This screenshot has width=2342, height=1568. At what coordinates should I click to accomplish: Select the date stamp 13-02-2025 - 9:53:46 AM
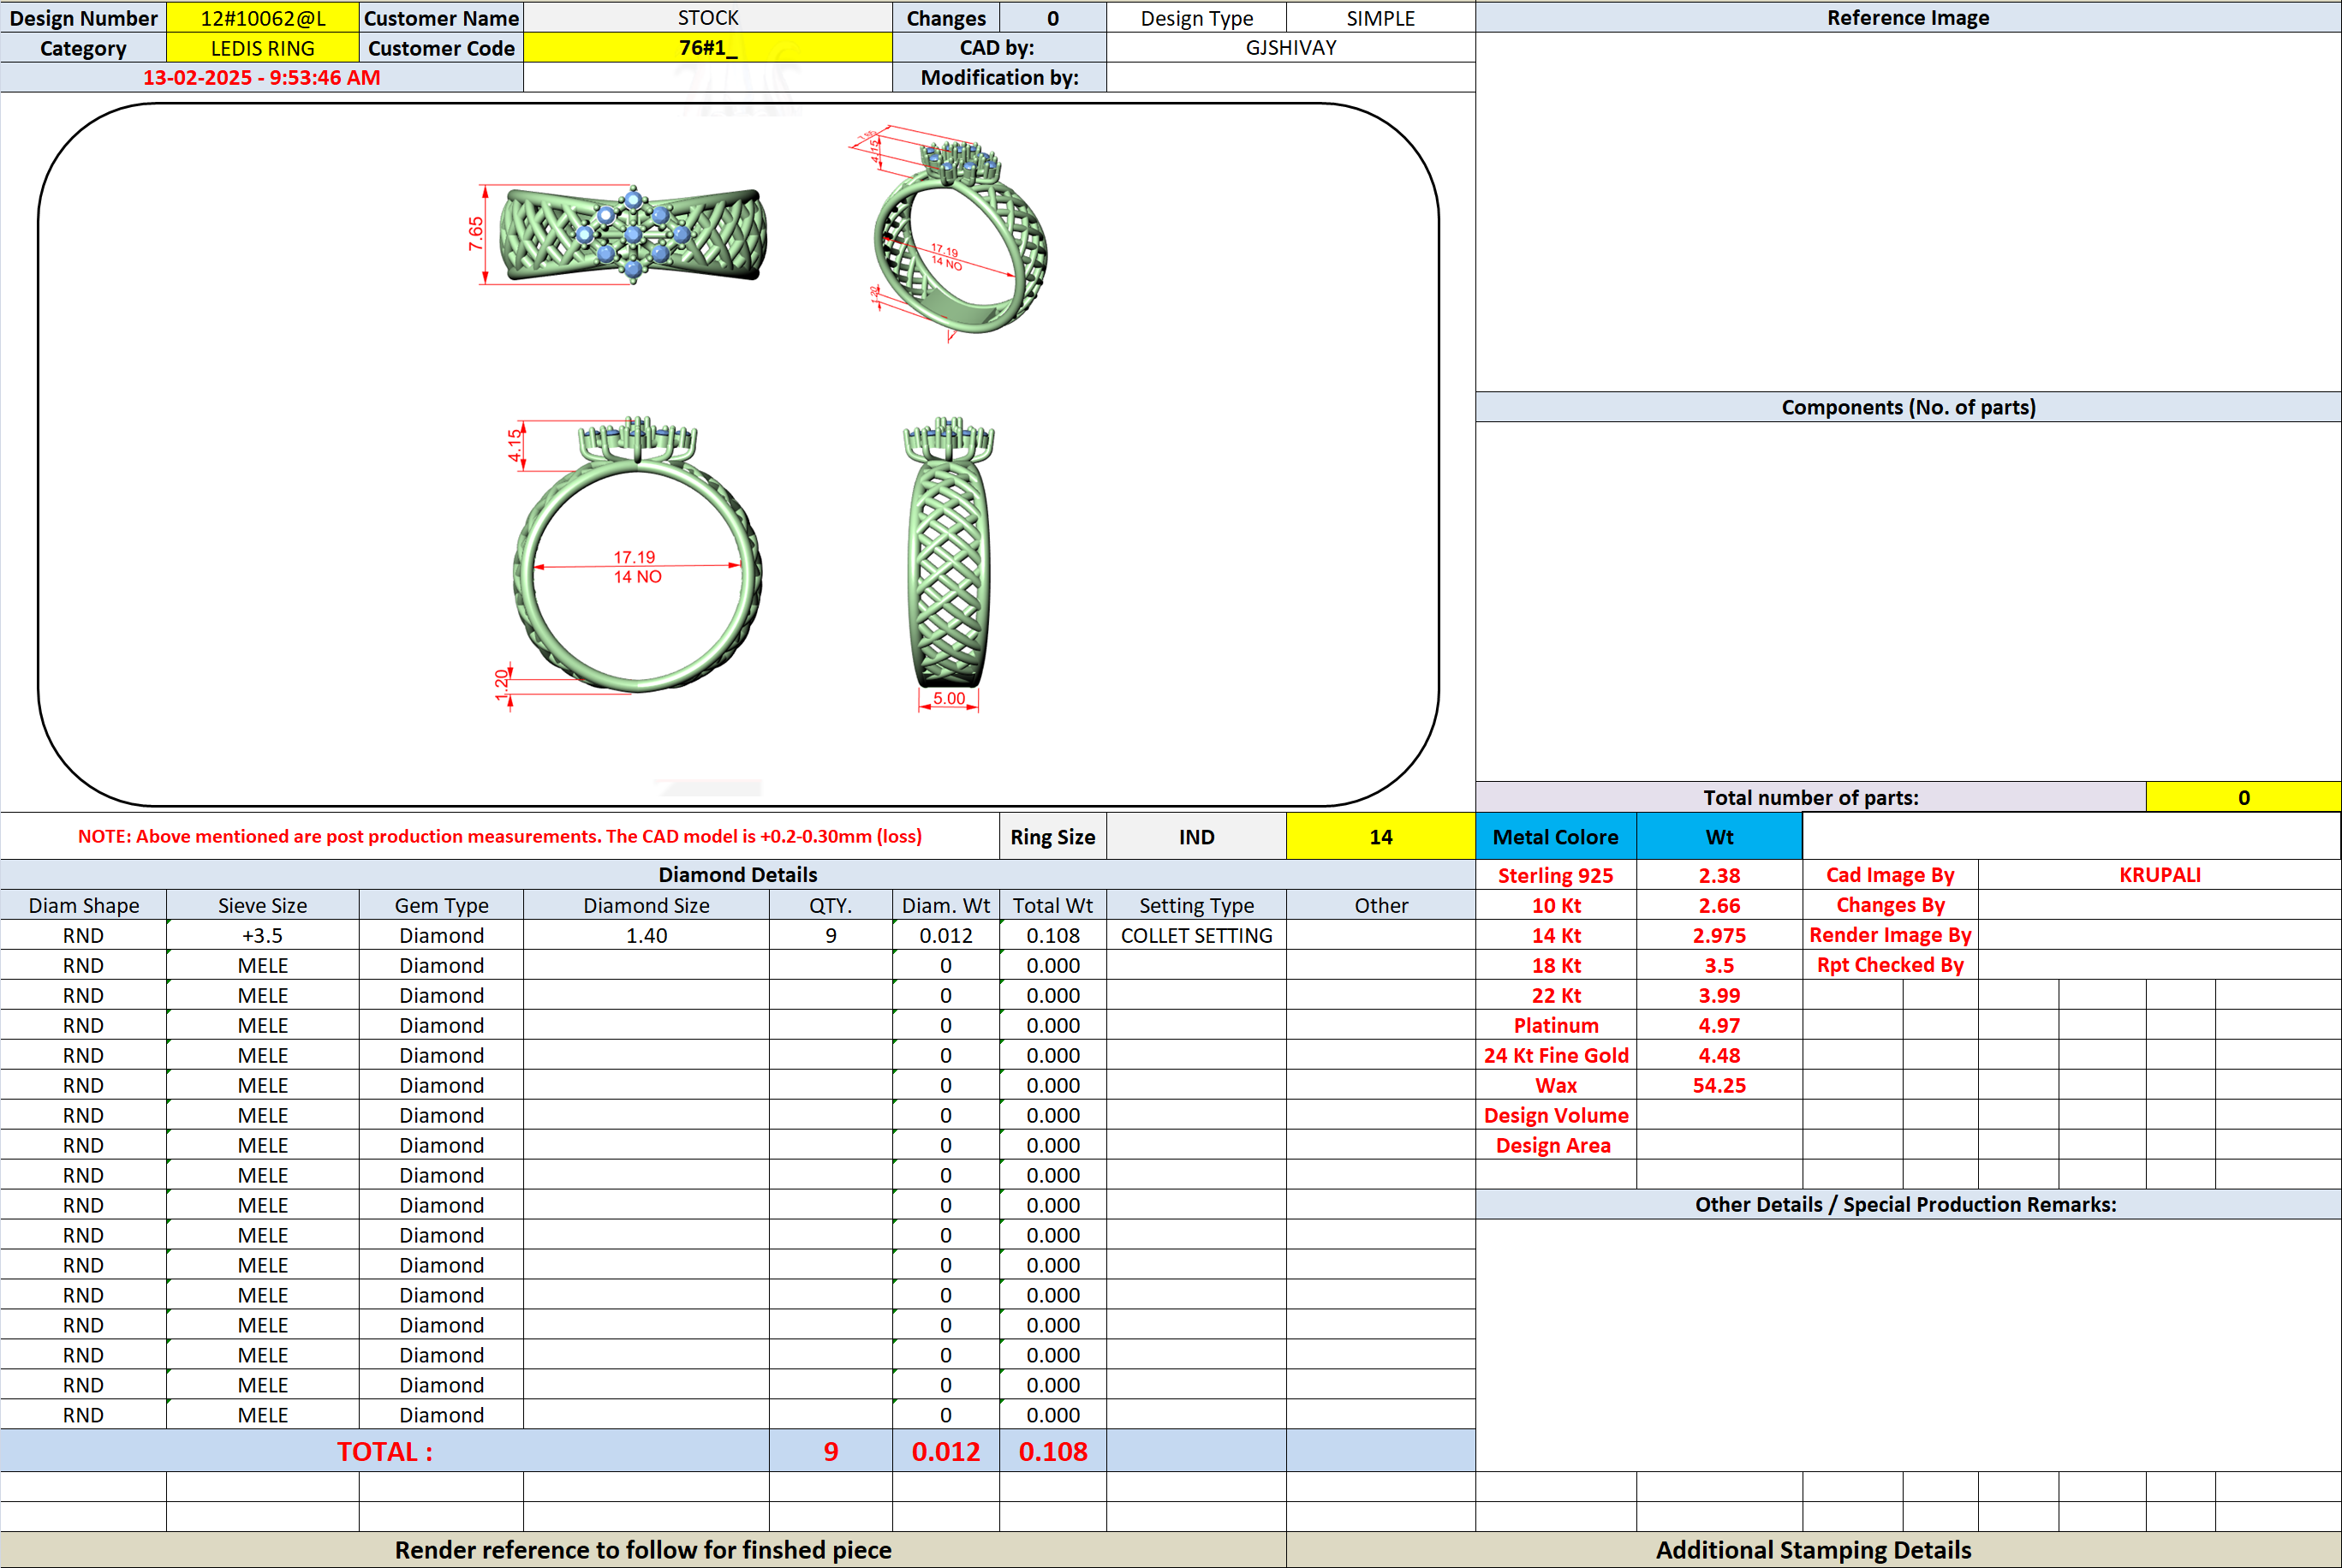pos(262,78)
